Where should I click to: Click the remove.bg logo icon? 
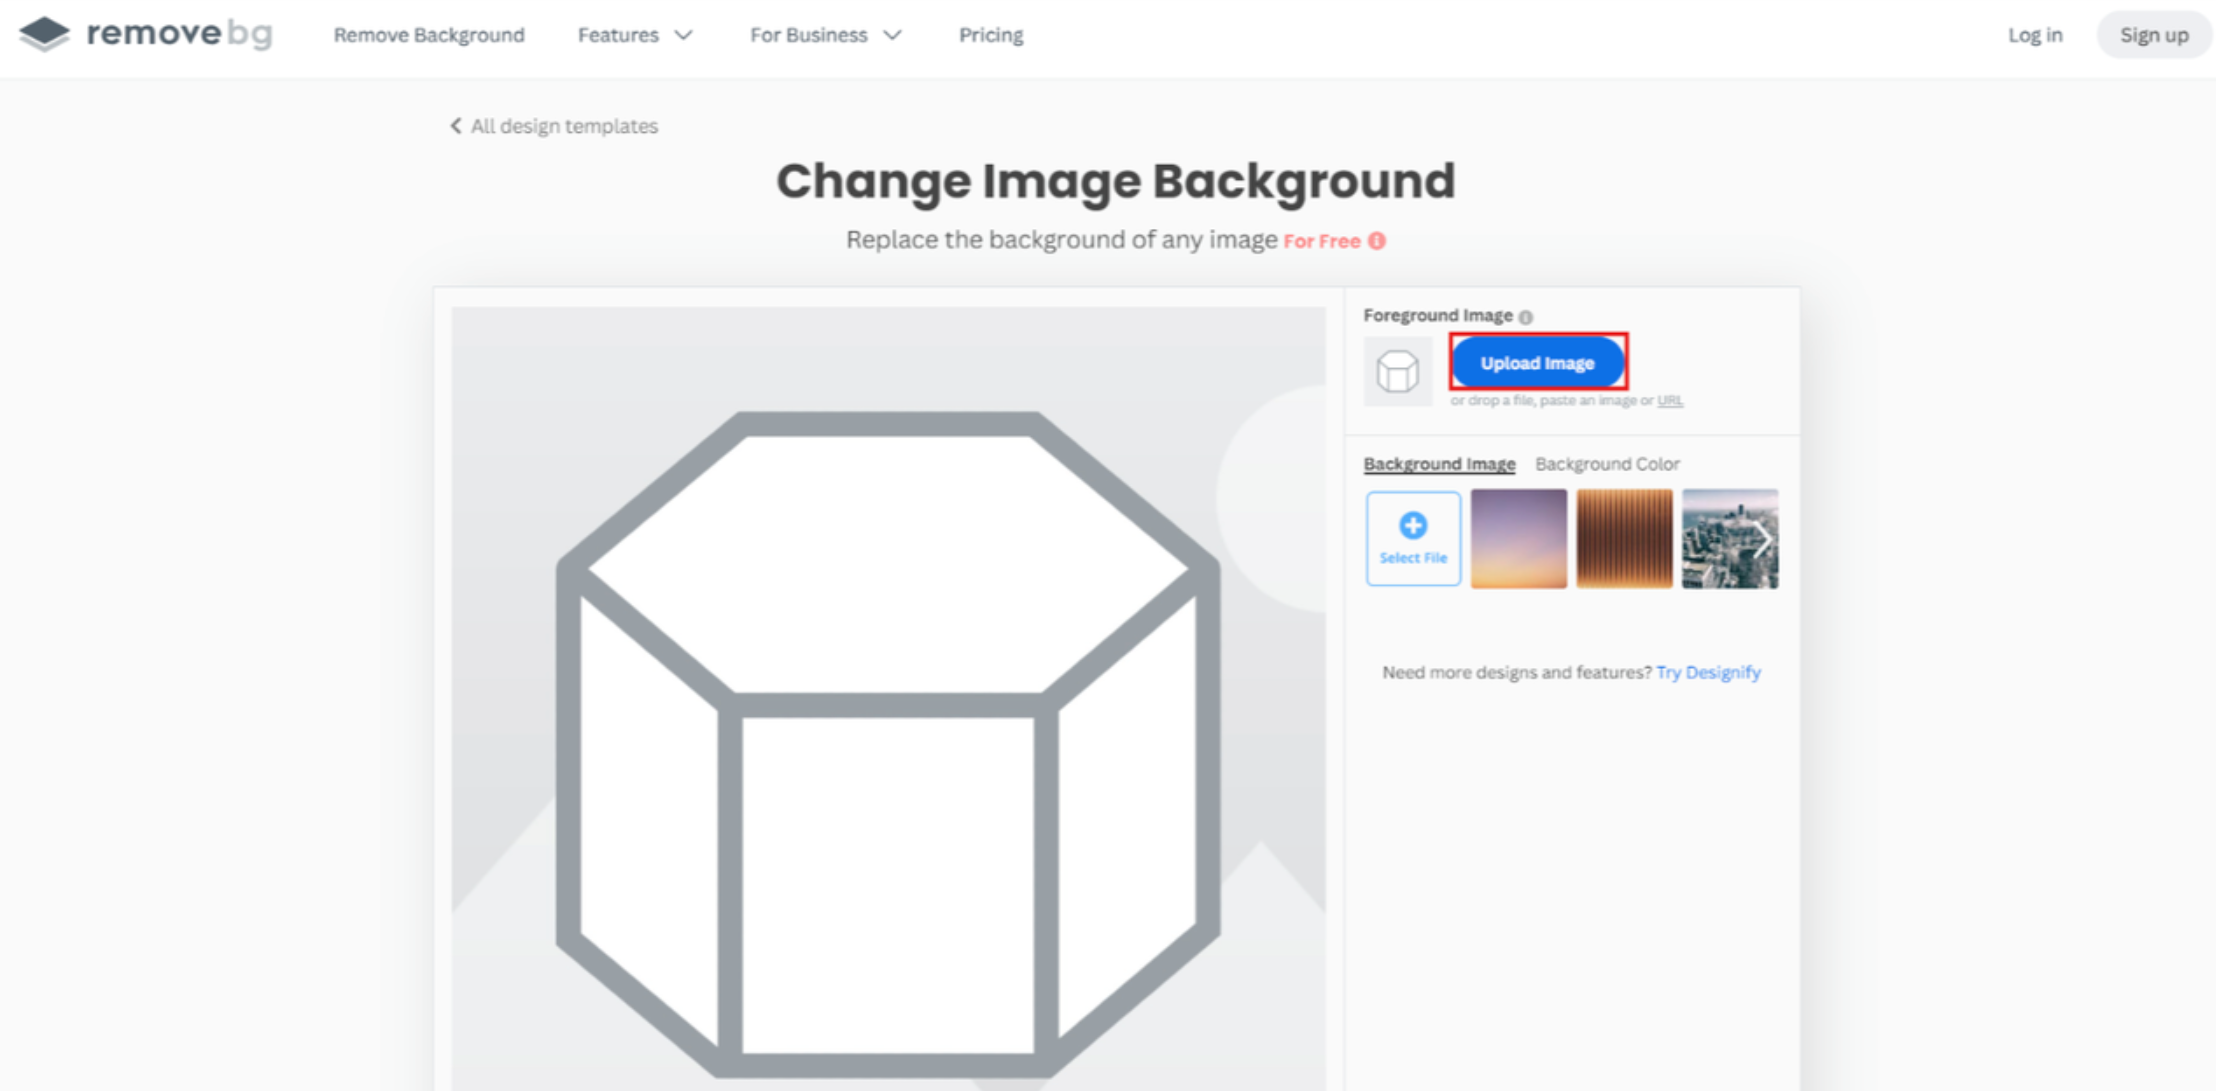pyautogui.click(x=45, y=34)
